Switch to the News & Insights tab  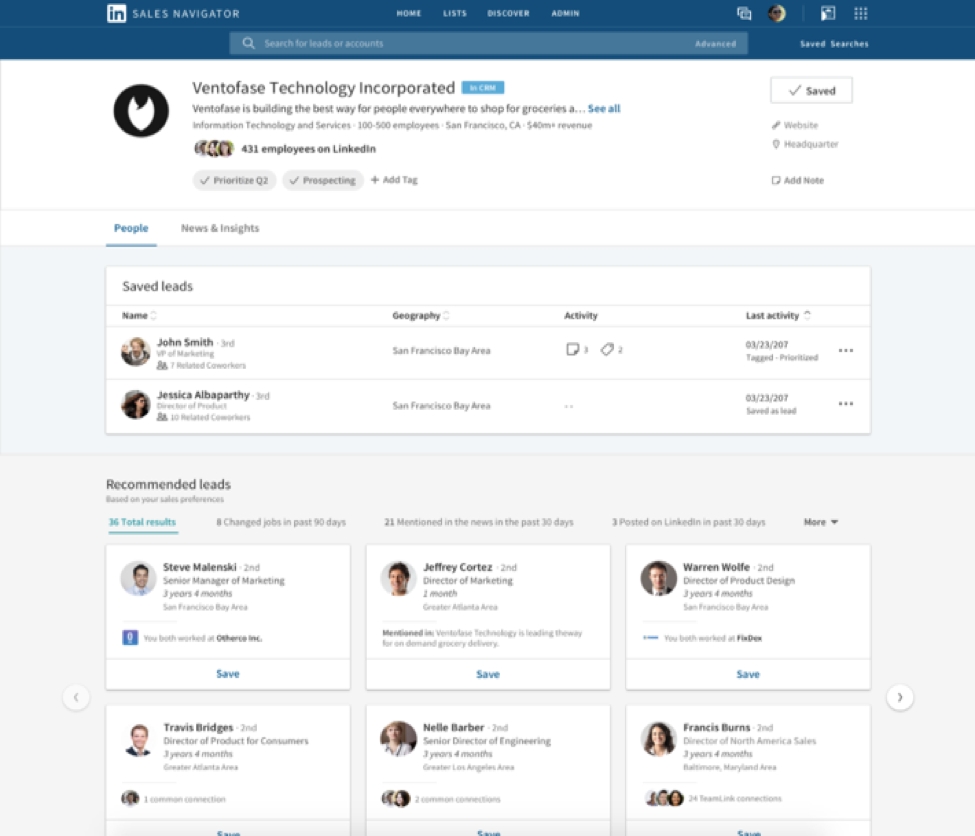click(x=220, y=228)
